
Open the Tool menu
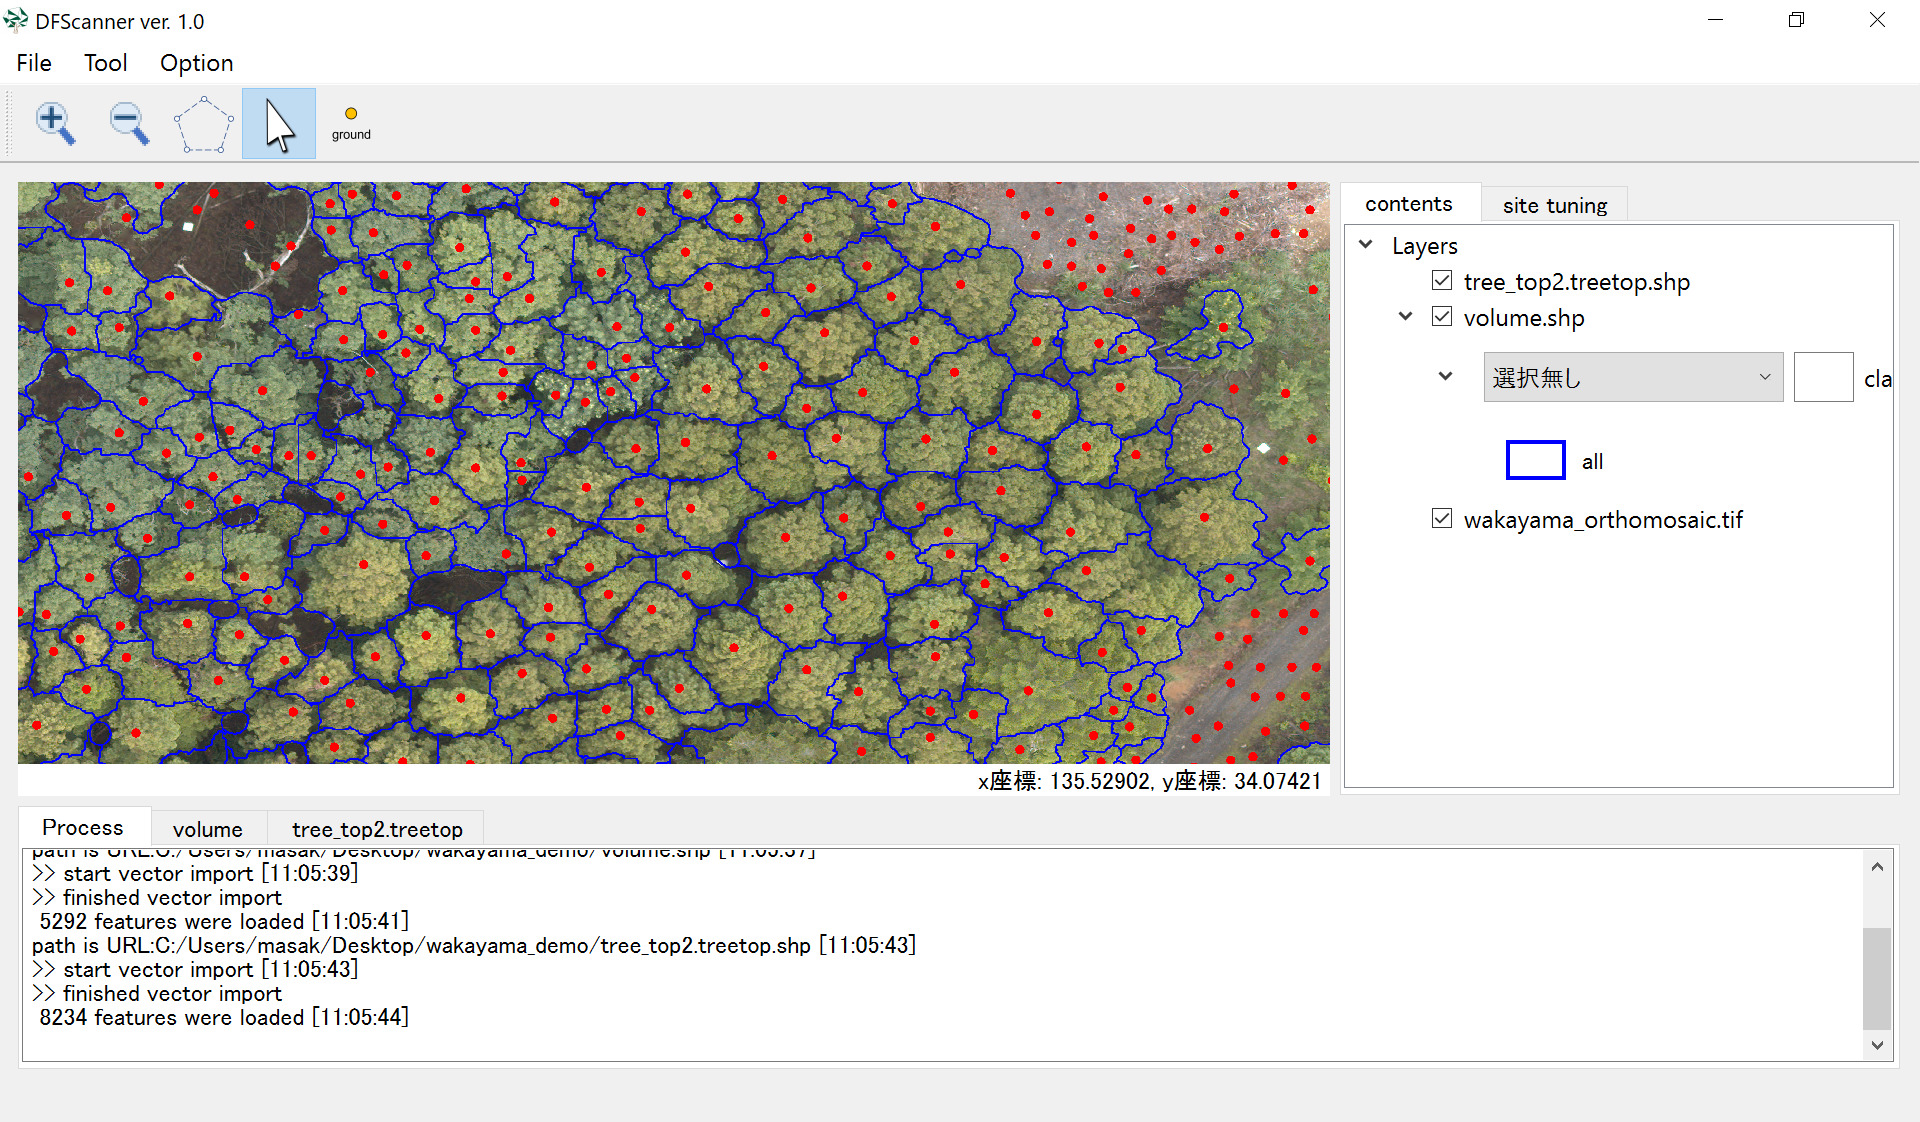(x=105, y=63)
